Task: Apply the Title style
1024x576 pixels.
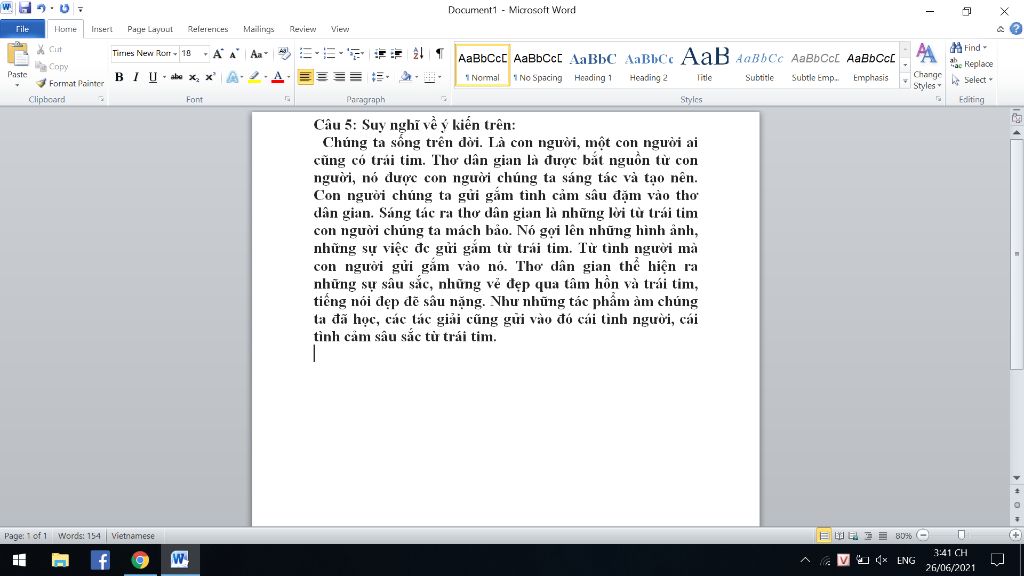Action: (704, 65)
